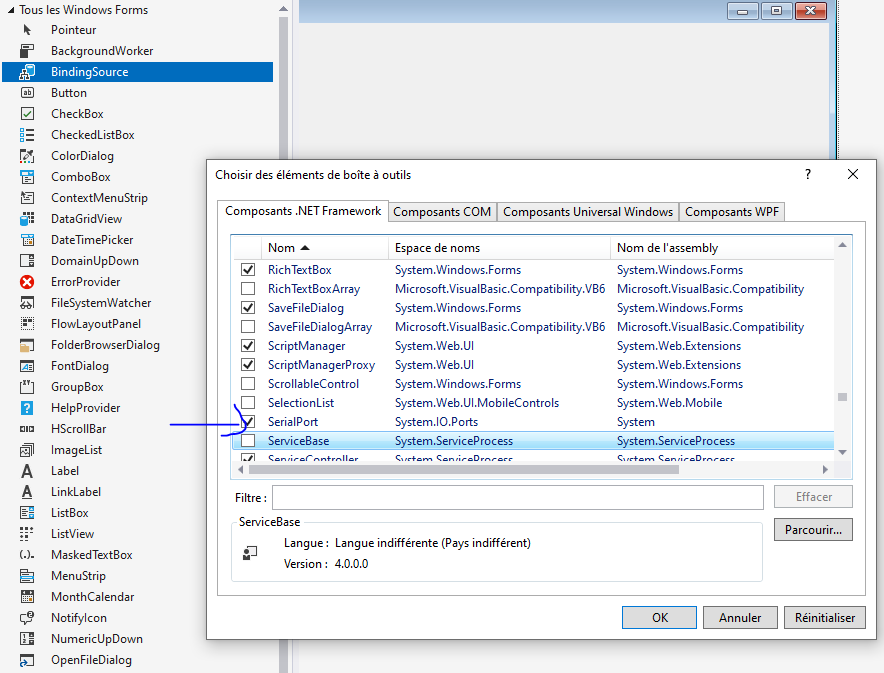
Task: Uncheck the RichTextBox component checkbox
Action: click(248, 270)
